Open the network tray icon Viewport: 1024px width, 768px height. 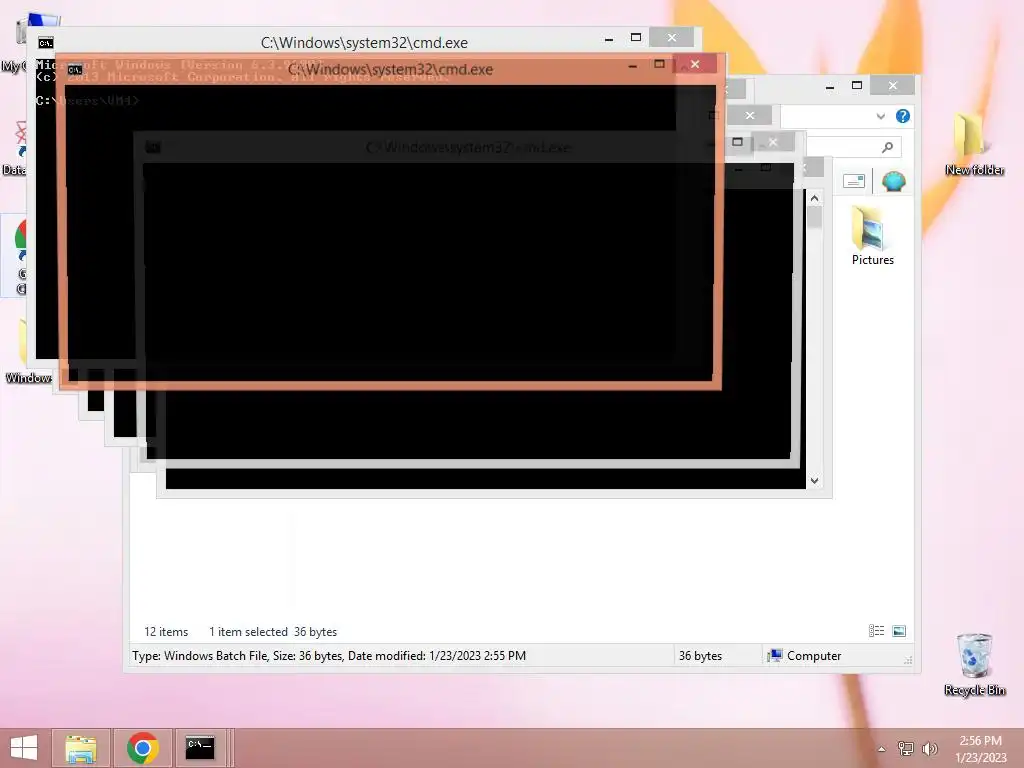[906, 748]
